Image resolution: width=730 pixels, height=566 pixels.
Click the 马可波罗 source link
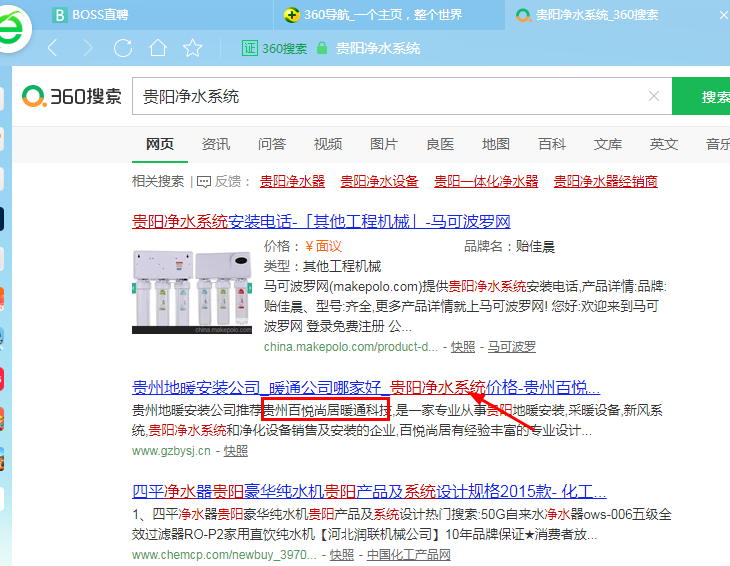pyautogui.click(x=512, y=347)
